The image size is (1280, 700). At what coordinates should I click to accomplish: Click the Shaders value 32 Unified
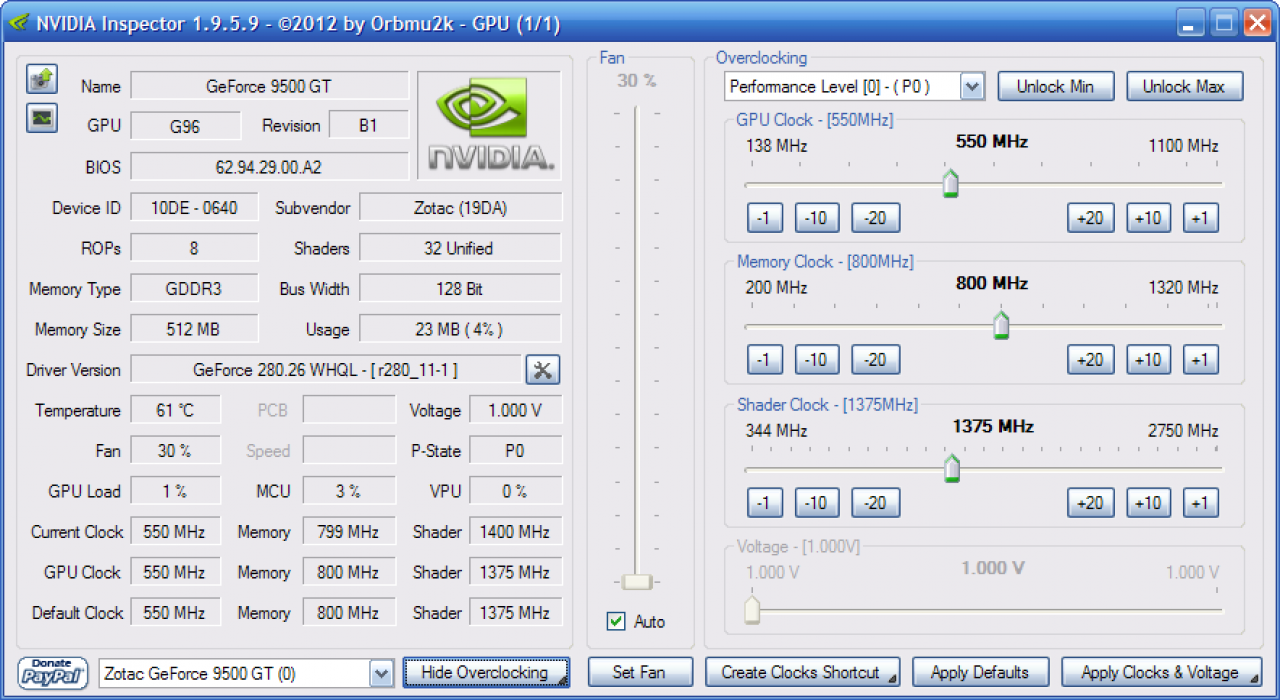(461, 248)
